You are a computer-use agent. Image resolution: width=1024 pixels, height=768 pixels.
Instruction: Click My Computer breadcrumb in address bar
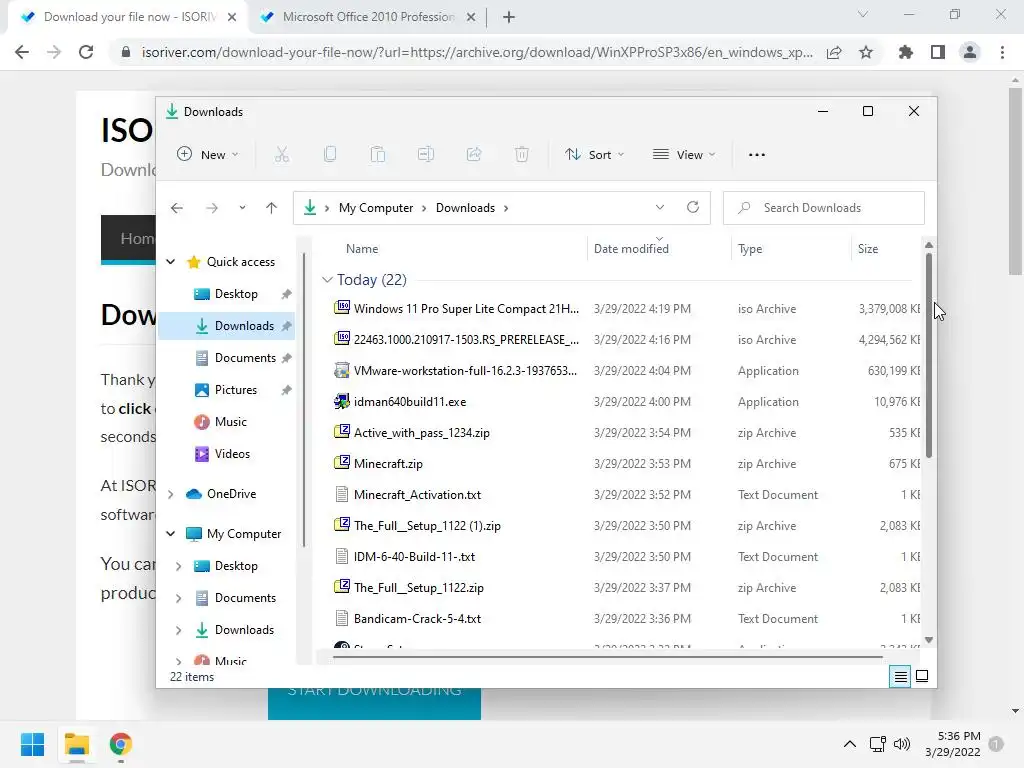point(376,208)
